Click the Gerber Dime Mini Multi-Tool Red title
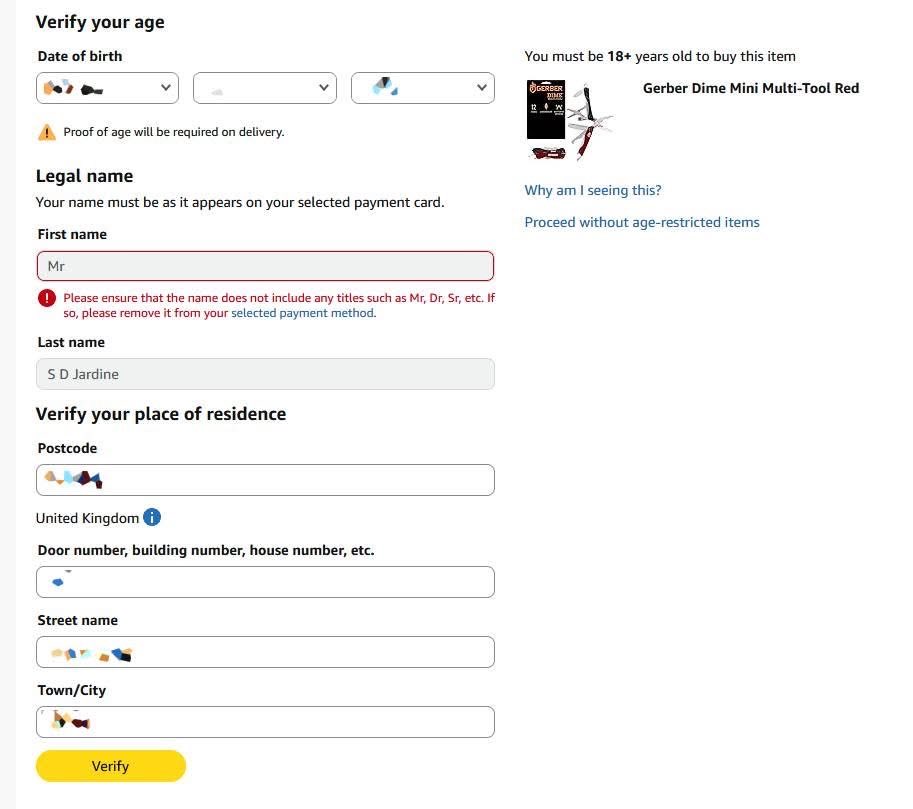 (x=751, y=88)
